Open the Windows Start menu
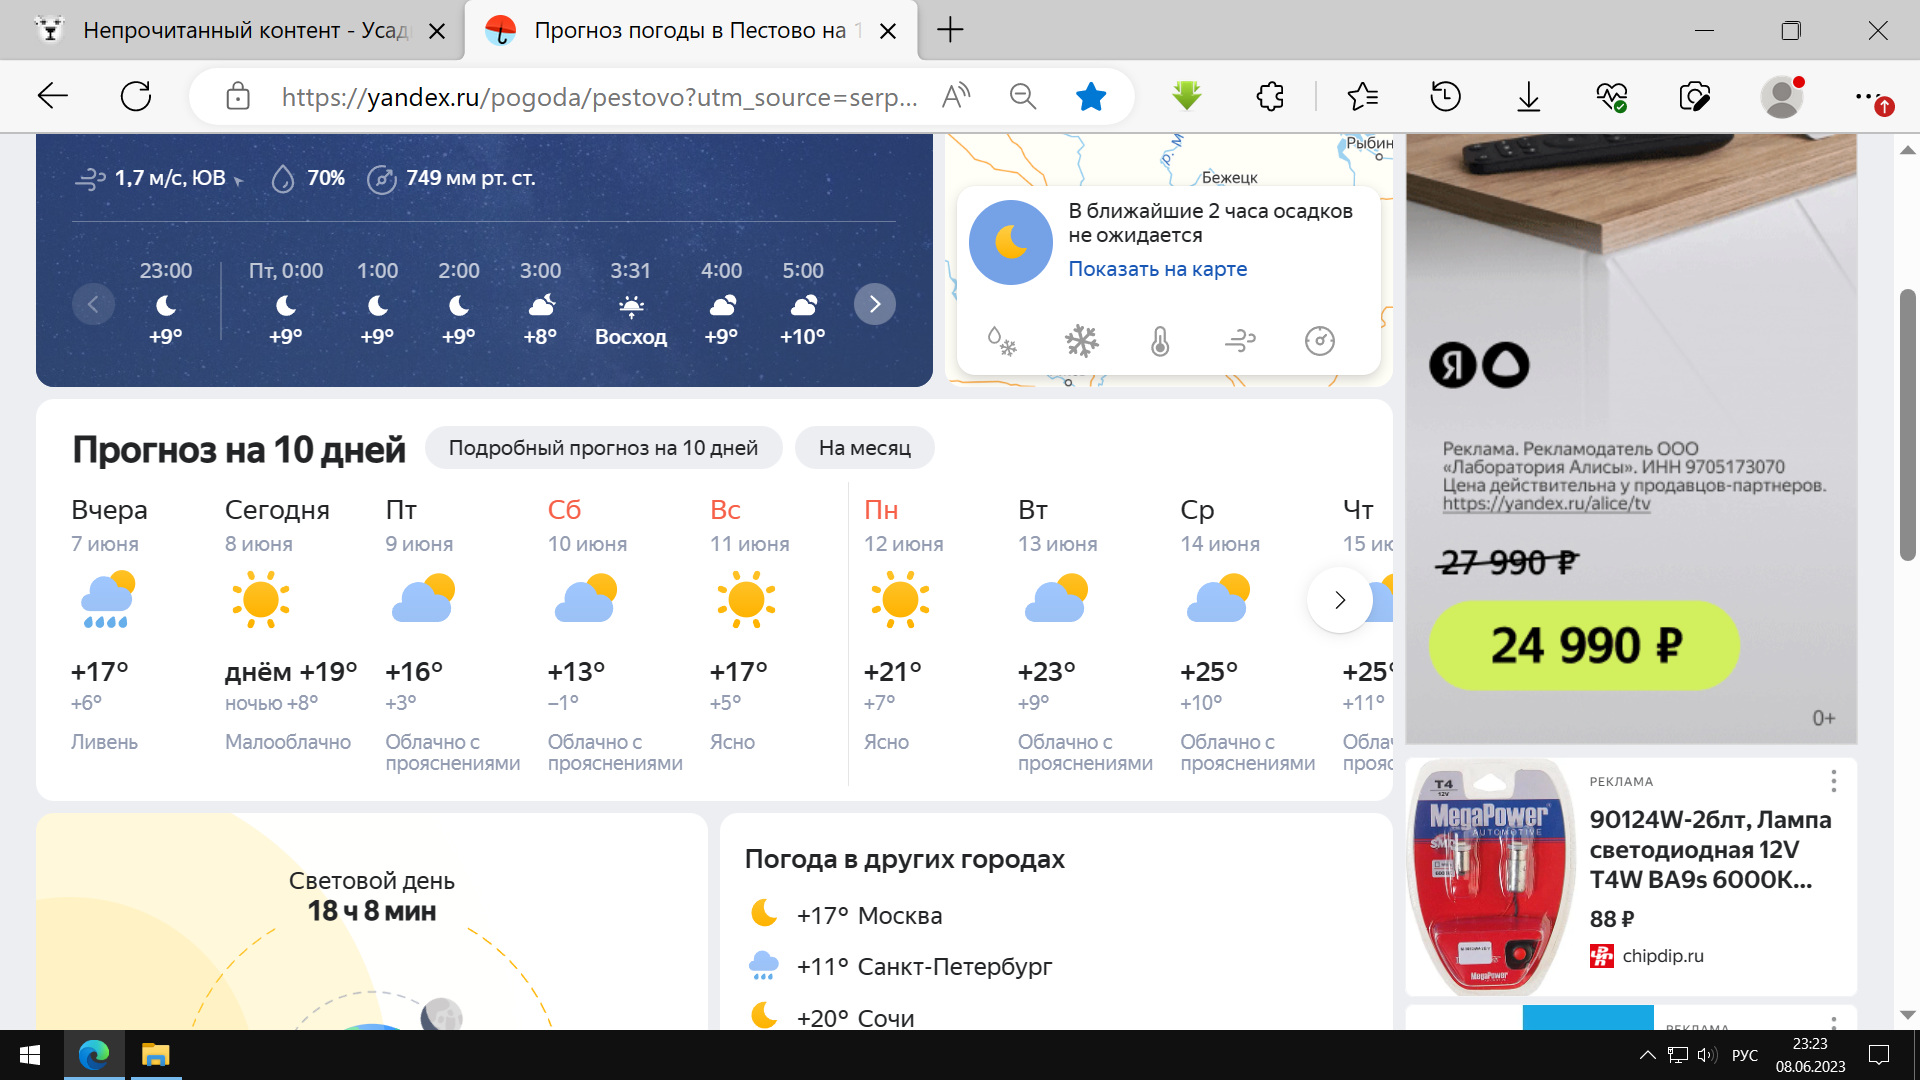The image size is (1920, 1080). [30, 1055]
